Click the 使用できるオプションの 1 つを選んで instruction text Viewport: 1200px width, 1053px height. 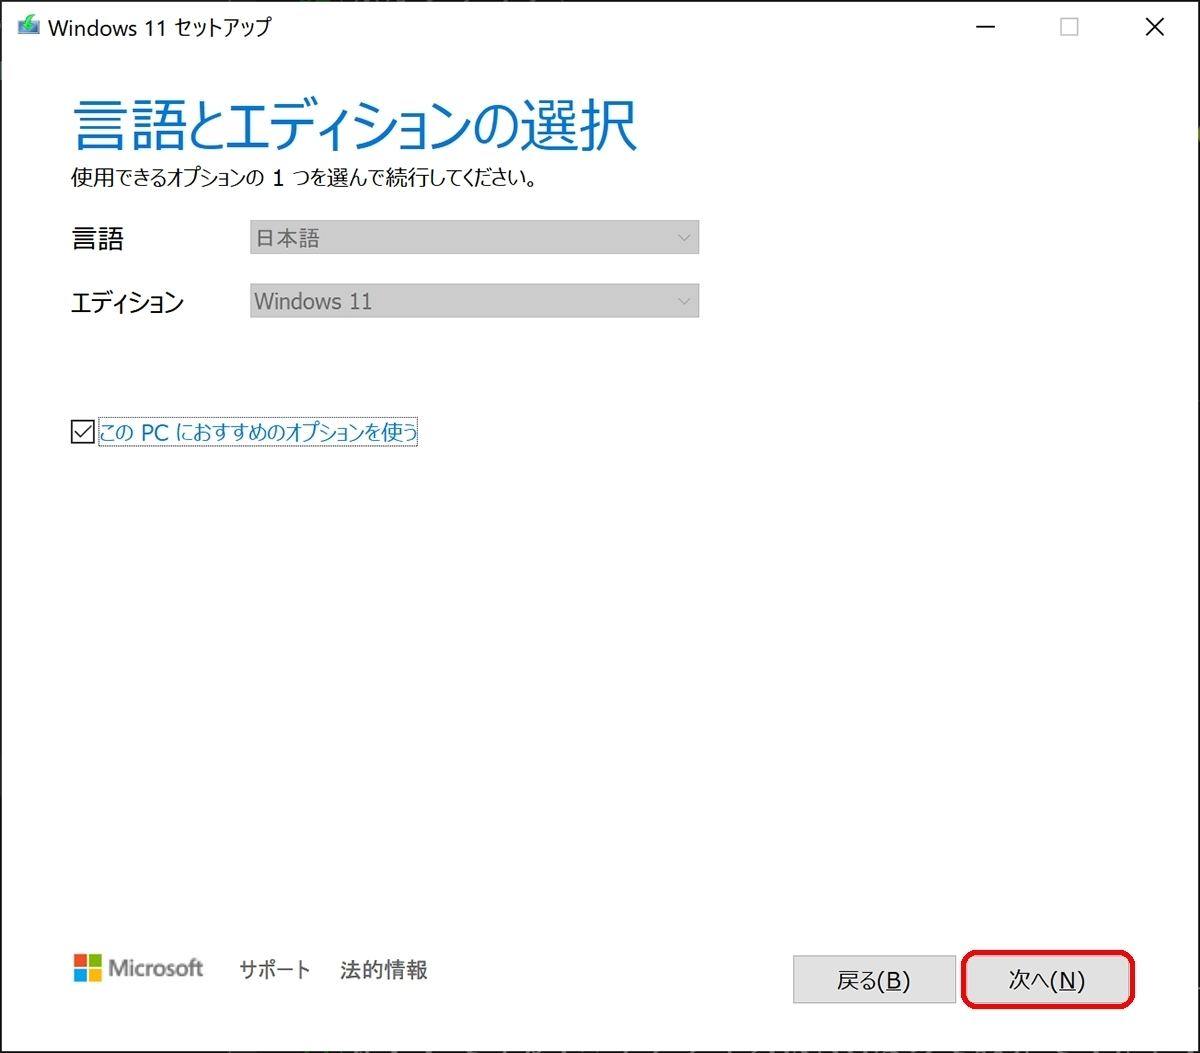tap(305, 179)
